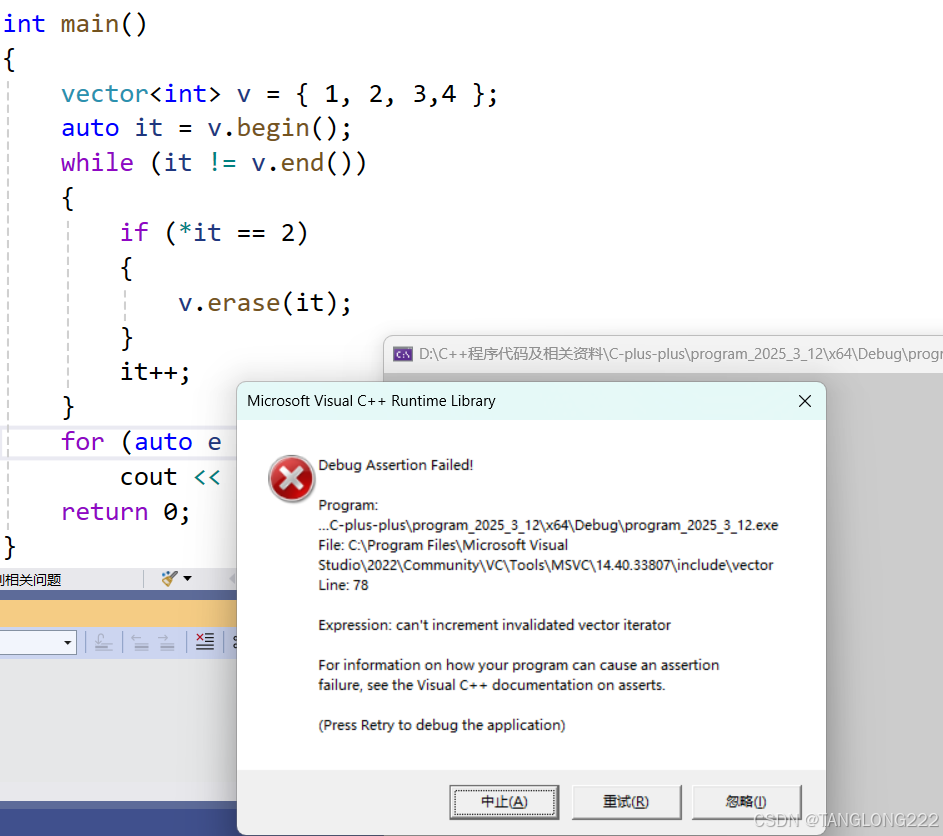The height and width of the screenshot is (836, 943).
Task: Click the "Line: 78" text
Action: pos(343,585)
